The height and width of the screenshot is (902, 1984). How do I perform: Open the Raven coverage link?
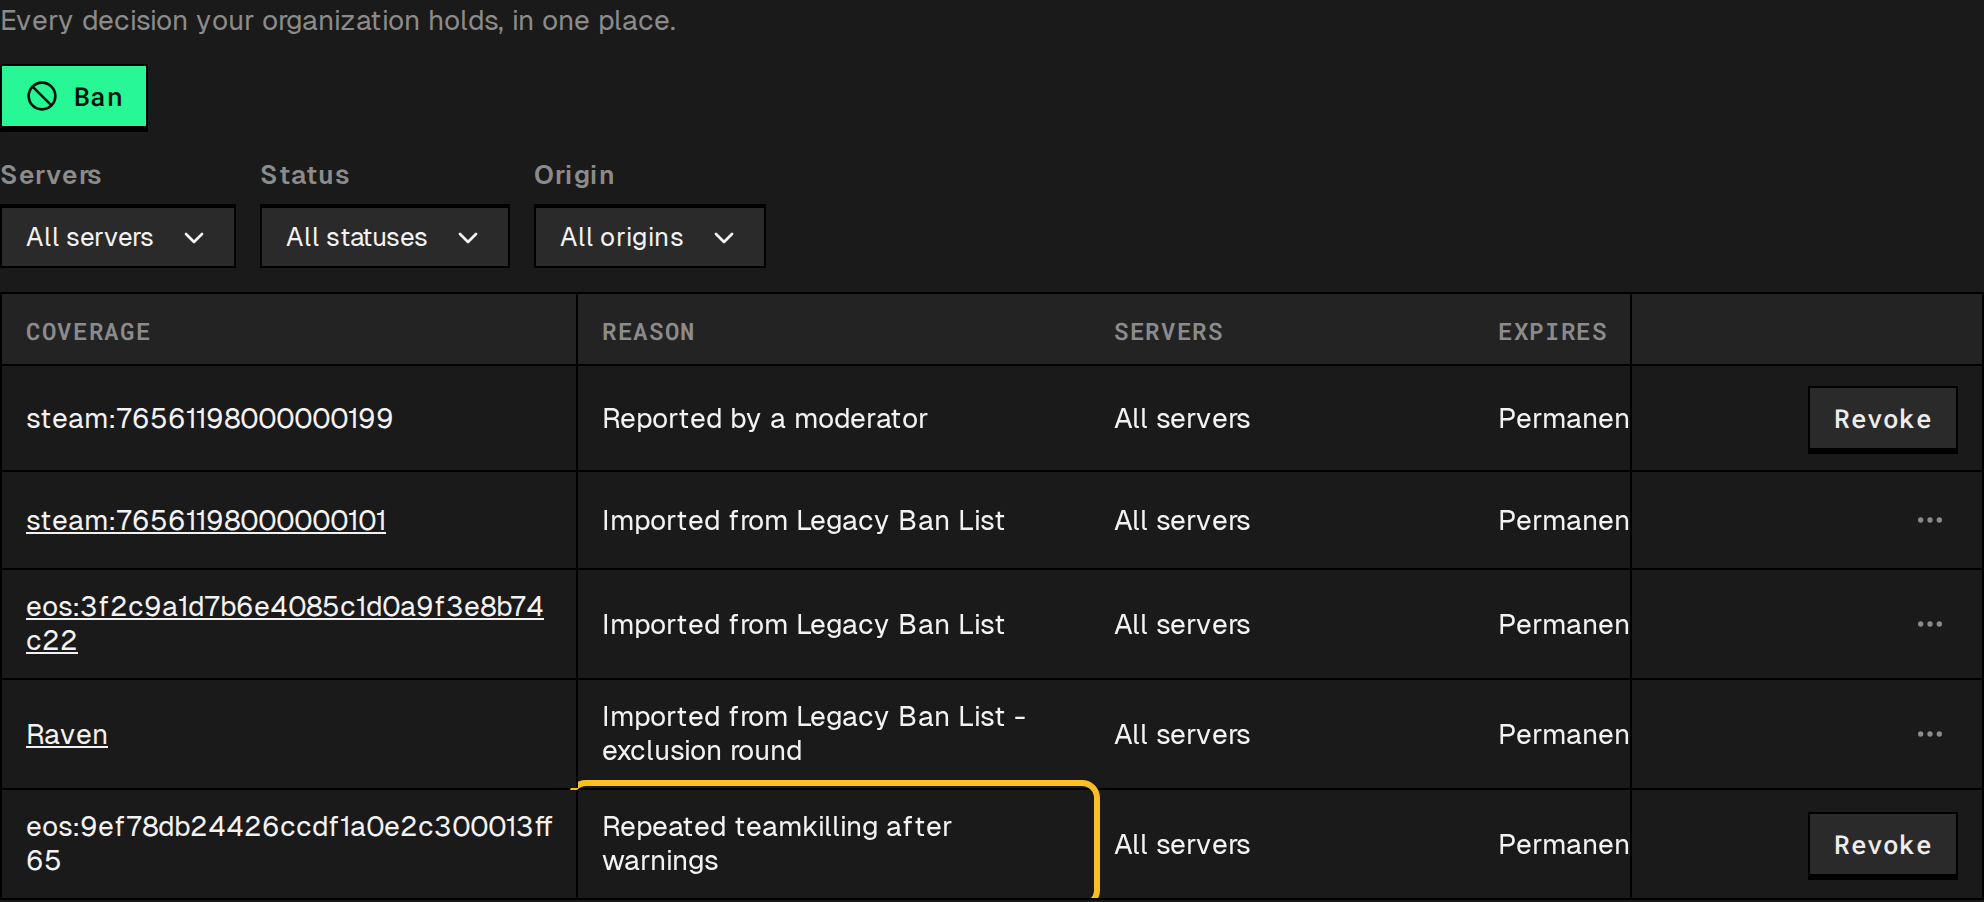click(x=67, y=734)
